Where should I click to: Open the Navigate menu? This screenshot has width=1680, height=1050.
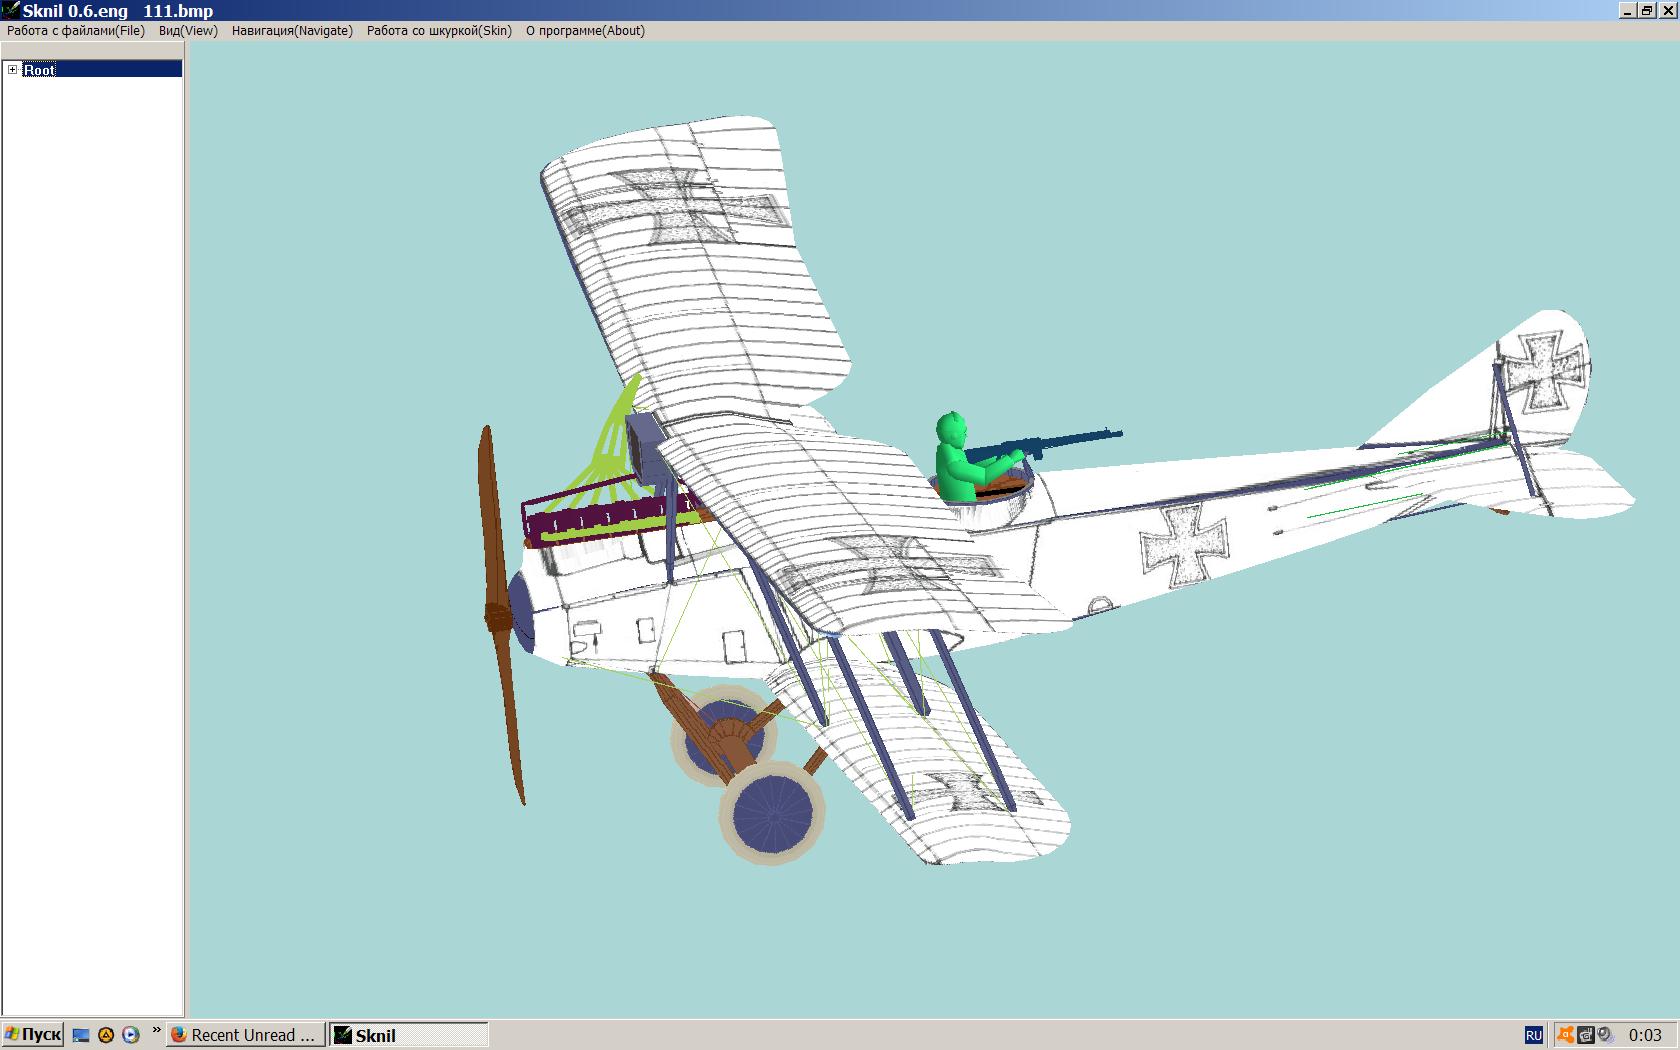(x=292, y=31)
